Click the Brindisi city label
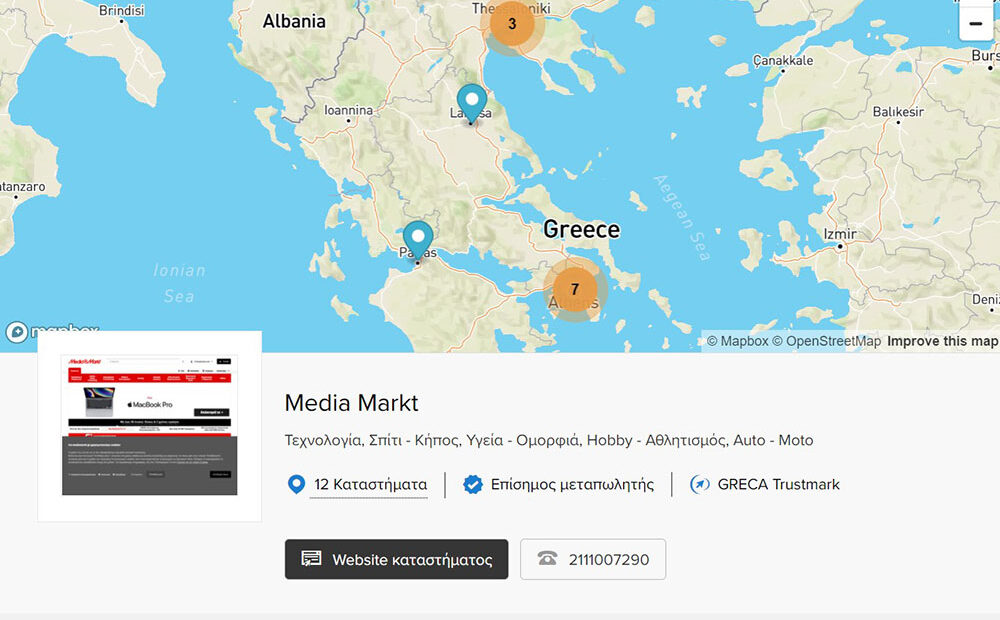The image size is (1000, 620). point(121,10)
